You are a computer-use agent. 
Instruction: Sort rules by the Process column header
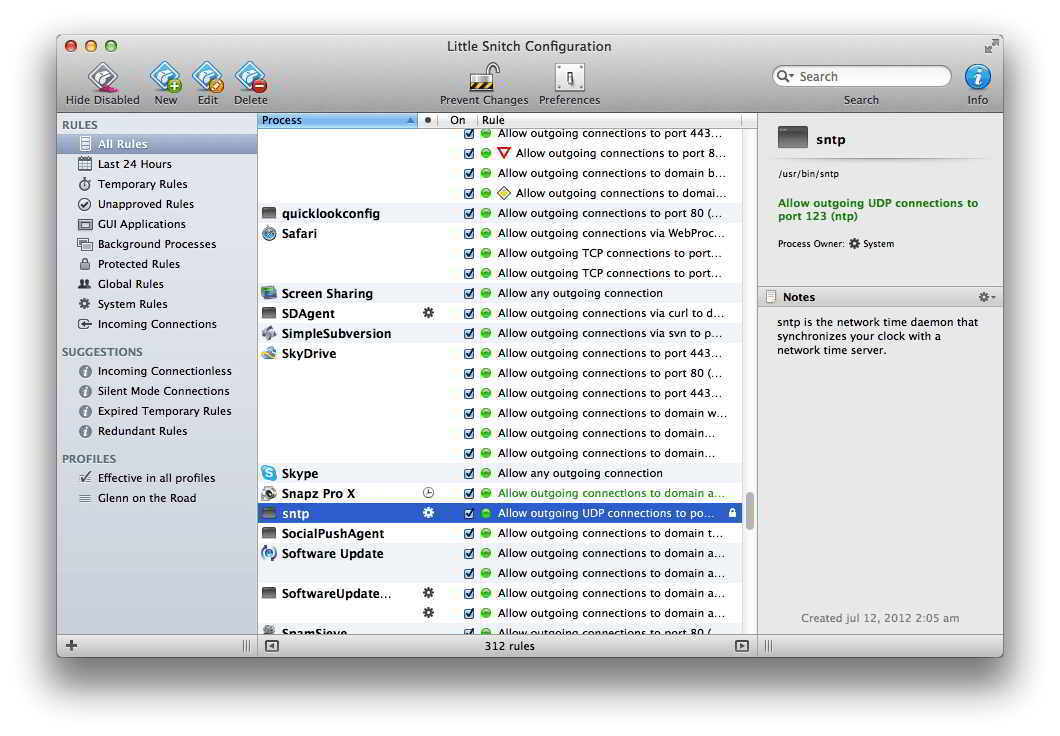(x=335, y=120)
